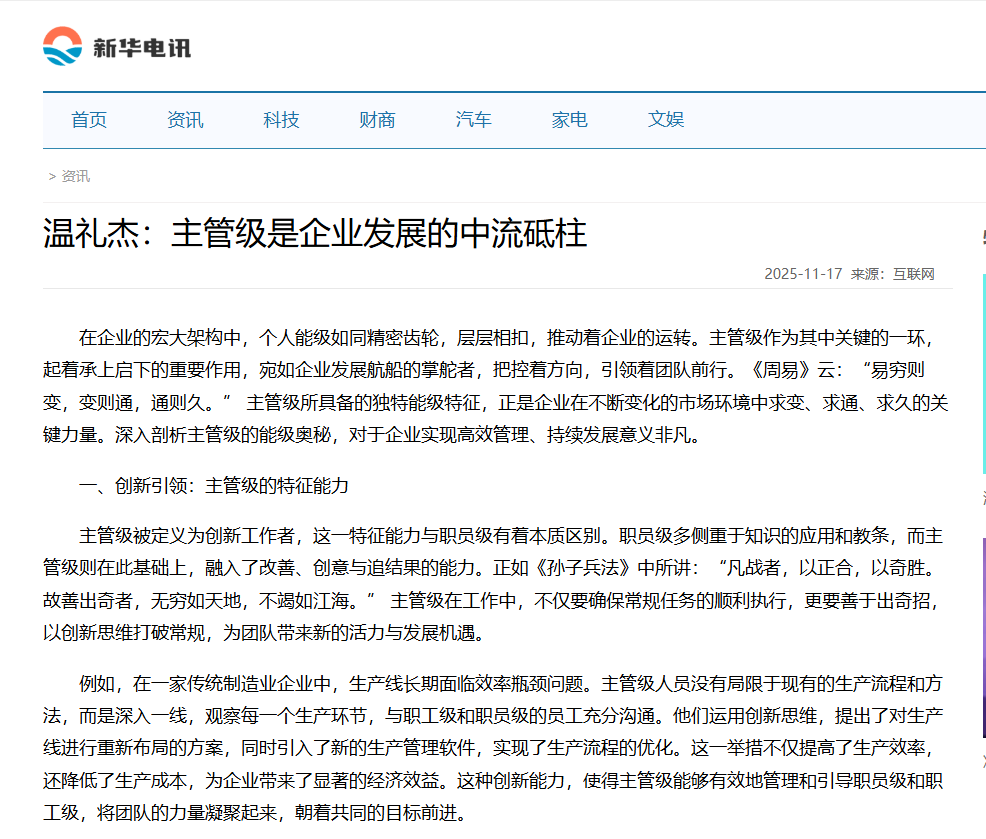Go to the 科技 section
This screenshot has width=986, height=839.
(x=280, y=119)
